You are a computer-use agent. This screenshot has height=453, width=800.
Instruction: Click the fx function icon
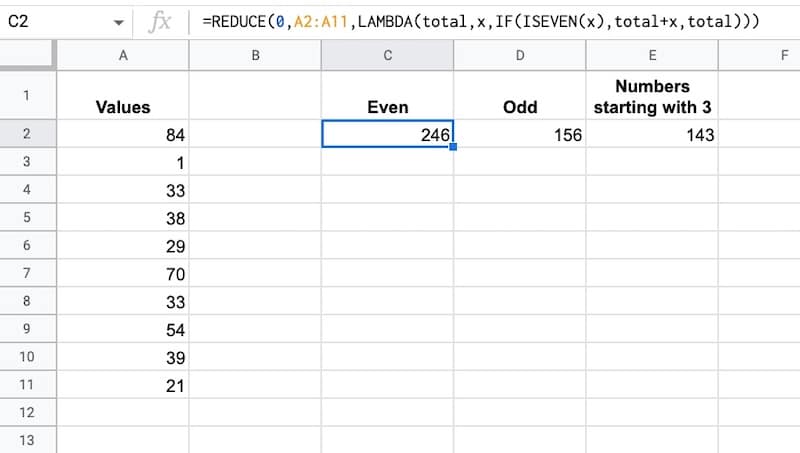click(160, 22)
